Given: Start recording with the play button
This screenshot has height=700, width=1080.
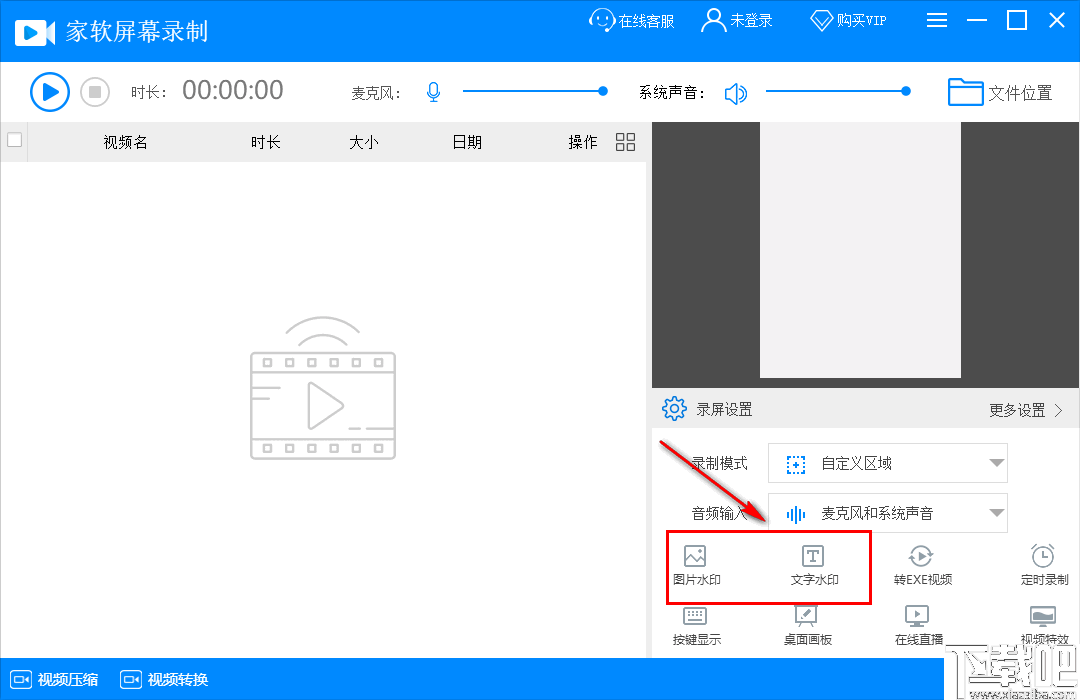Looking at the screenshot, I should coord(49,91).
